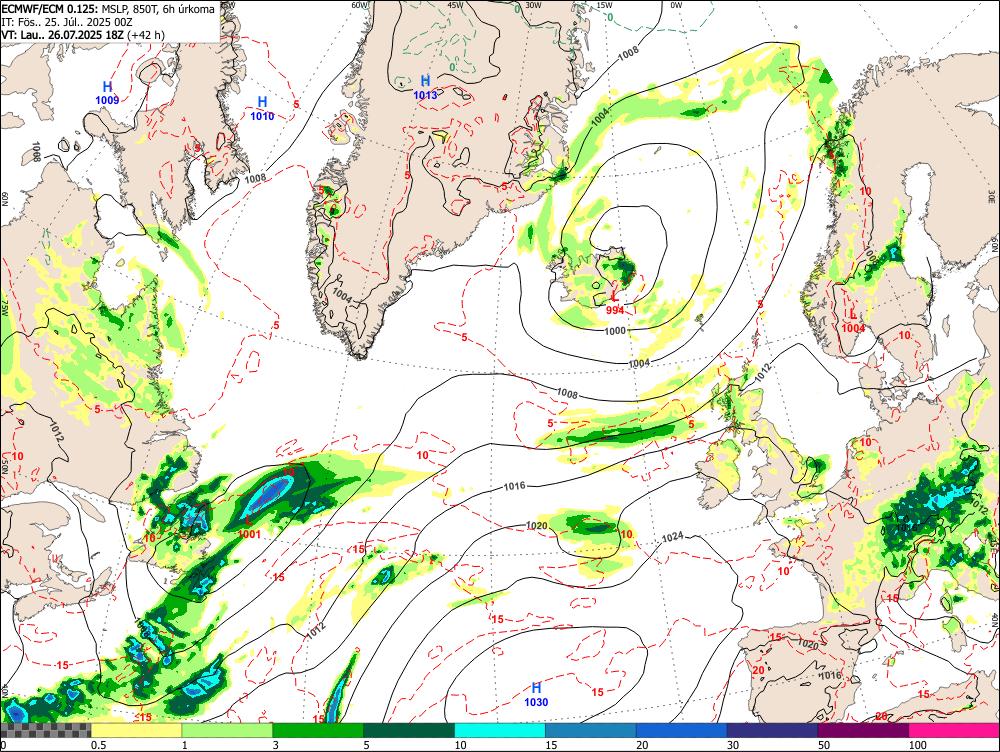Click the legend value '50'
Viewport: 1000px width, 752px height.
pyautogui.click(x=824, y=745)
